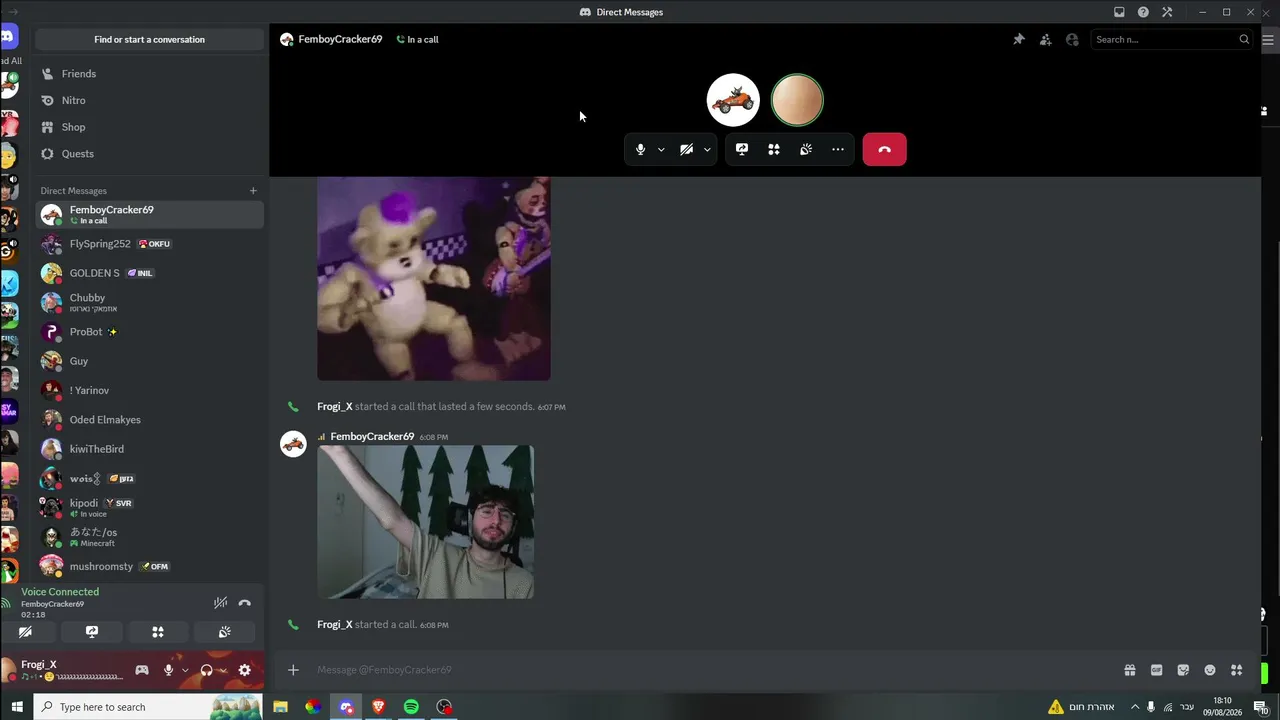Share your screen from the call controls
This screenshot has width=1280, height=720.
click(x=742, y=149)
